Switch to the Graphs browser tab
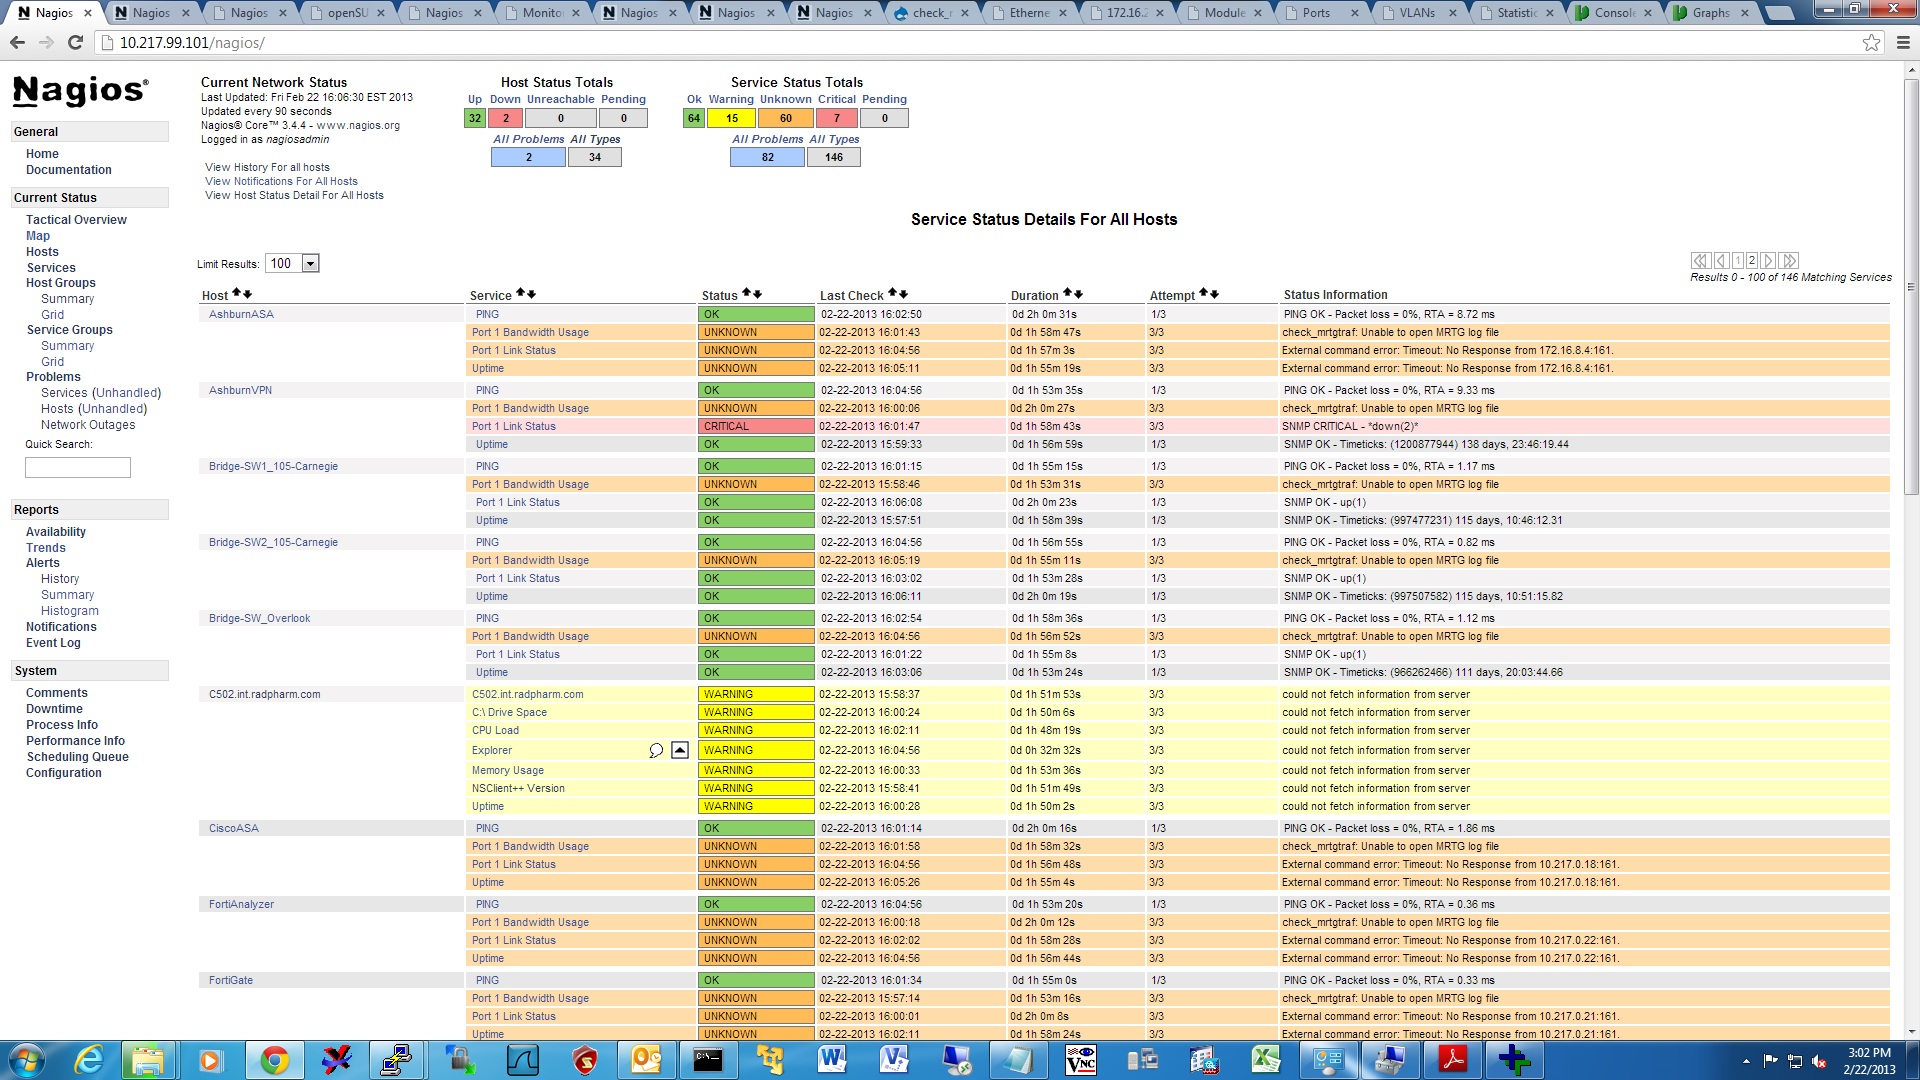The width and height of the screenshot is (1920, 1080). (1710, 13)
